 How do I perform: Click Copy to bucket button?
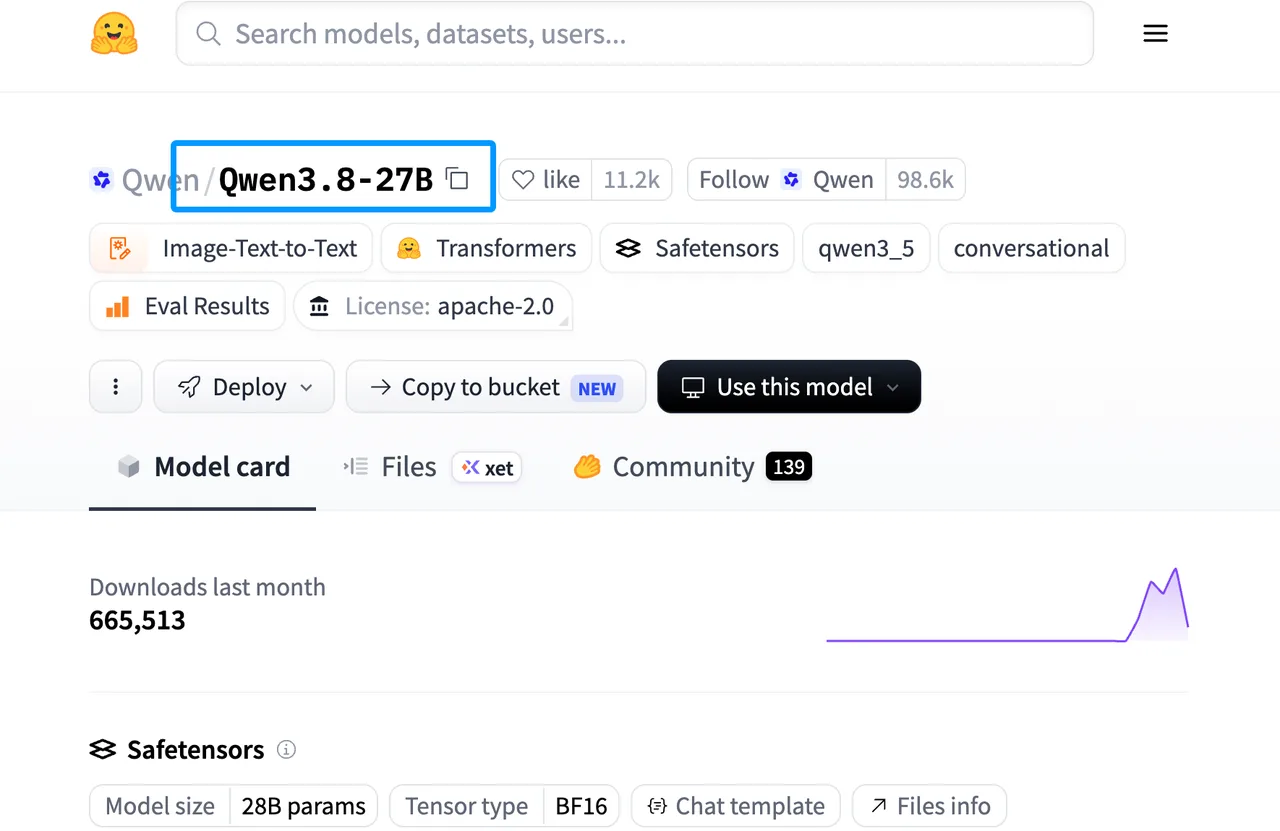[x=496, y=387]
